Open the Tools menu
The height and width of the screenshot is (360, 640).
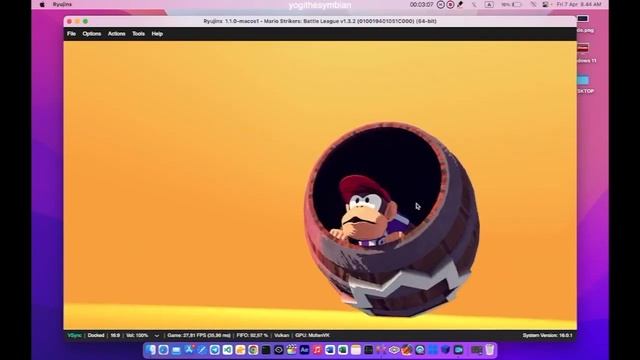click(x=138, y=34)
